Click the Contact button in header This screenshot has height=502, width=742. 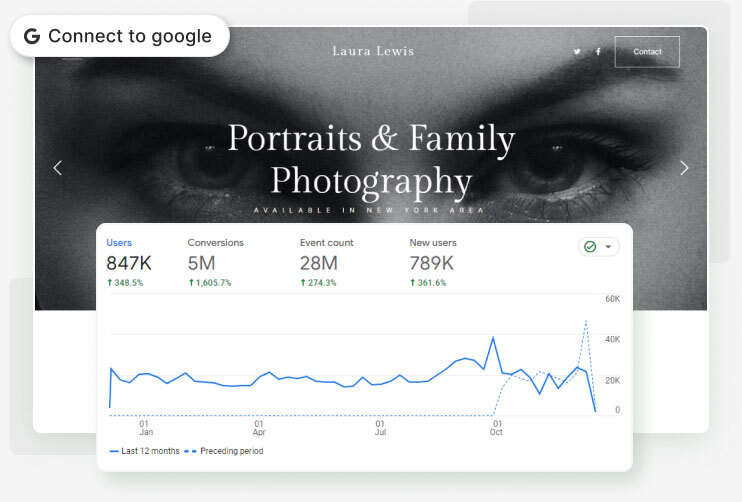click(647, 52)
